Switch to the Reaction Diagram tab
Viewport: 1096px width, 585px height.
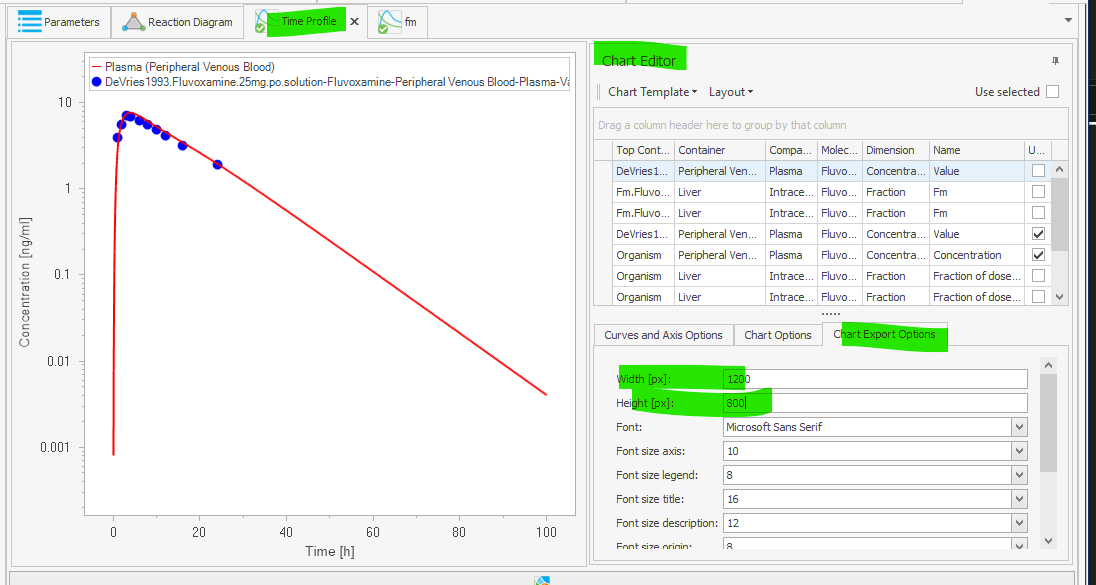tap(177, 22)
